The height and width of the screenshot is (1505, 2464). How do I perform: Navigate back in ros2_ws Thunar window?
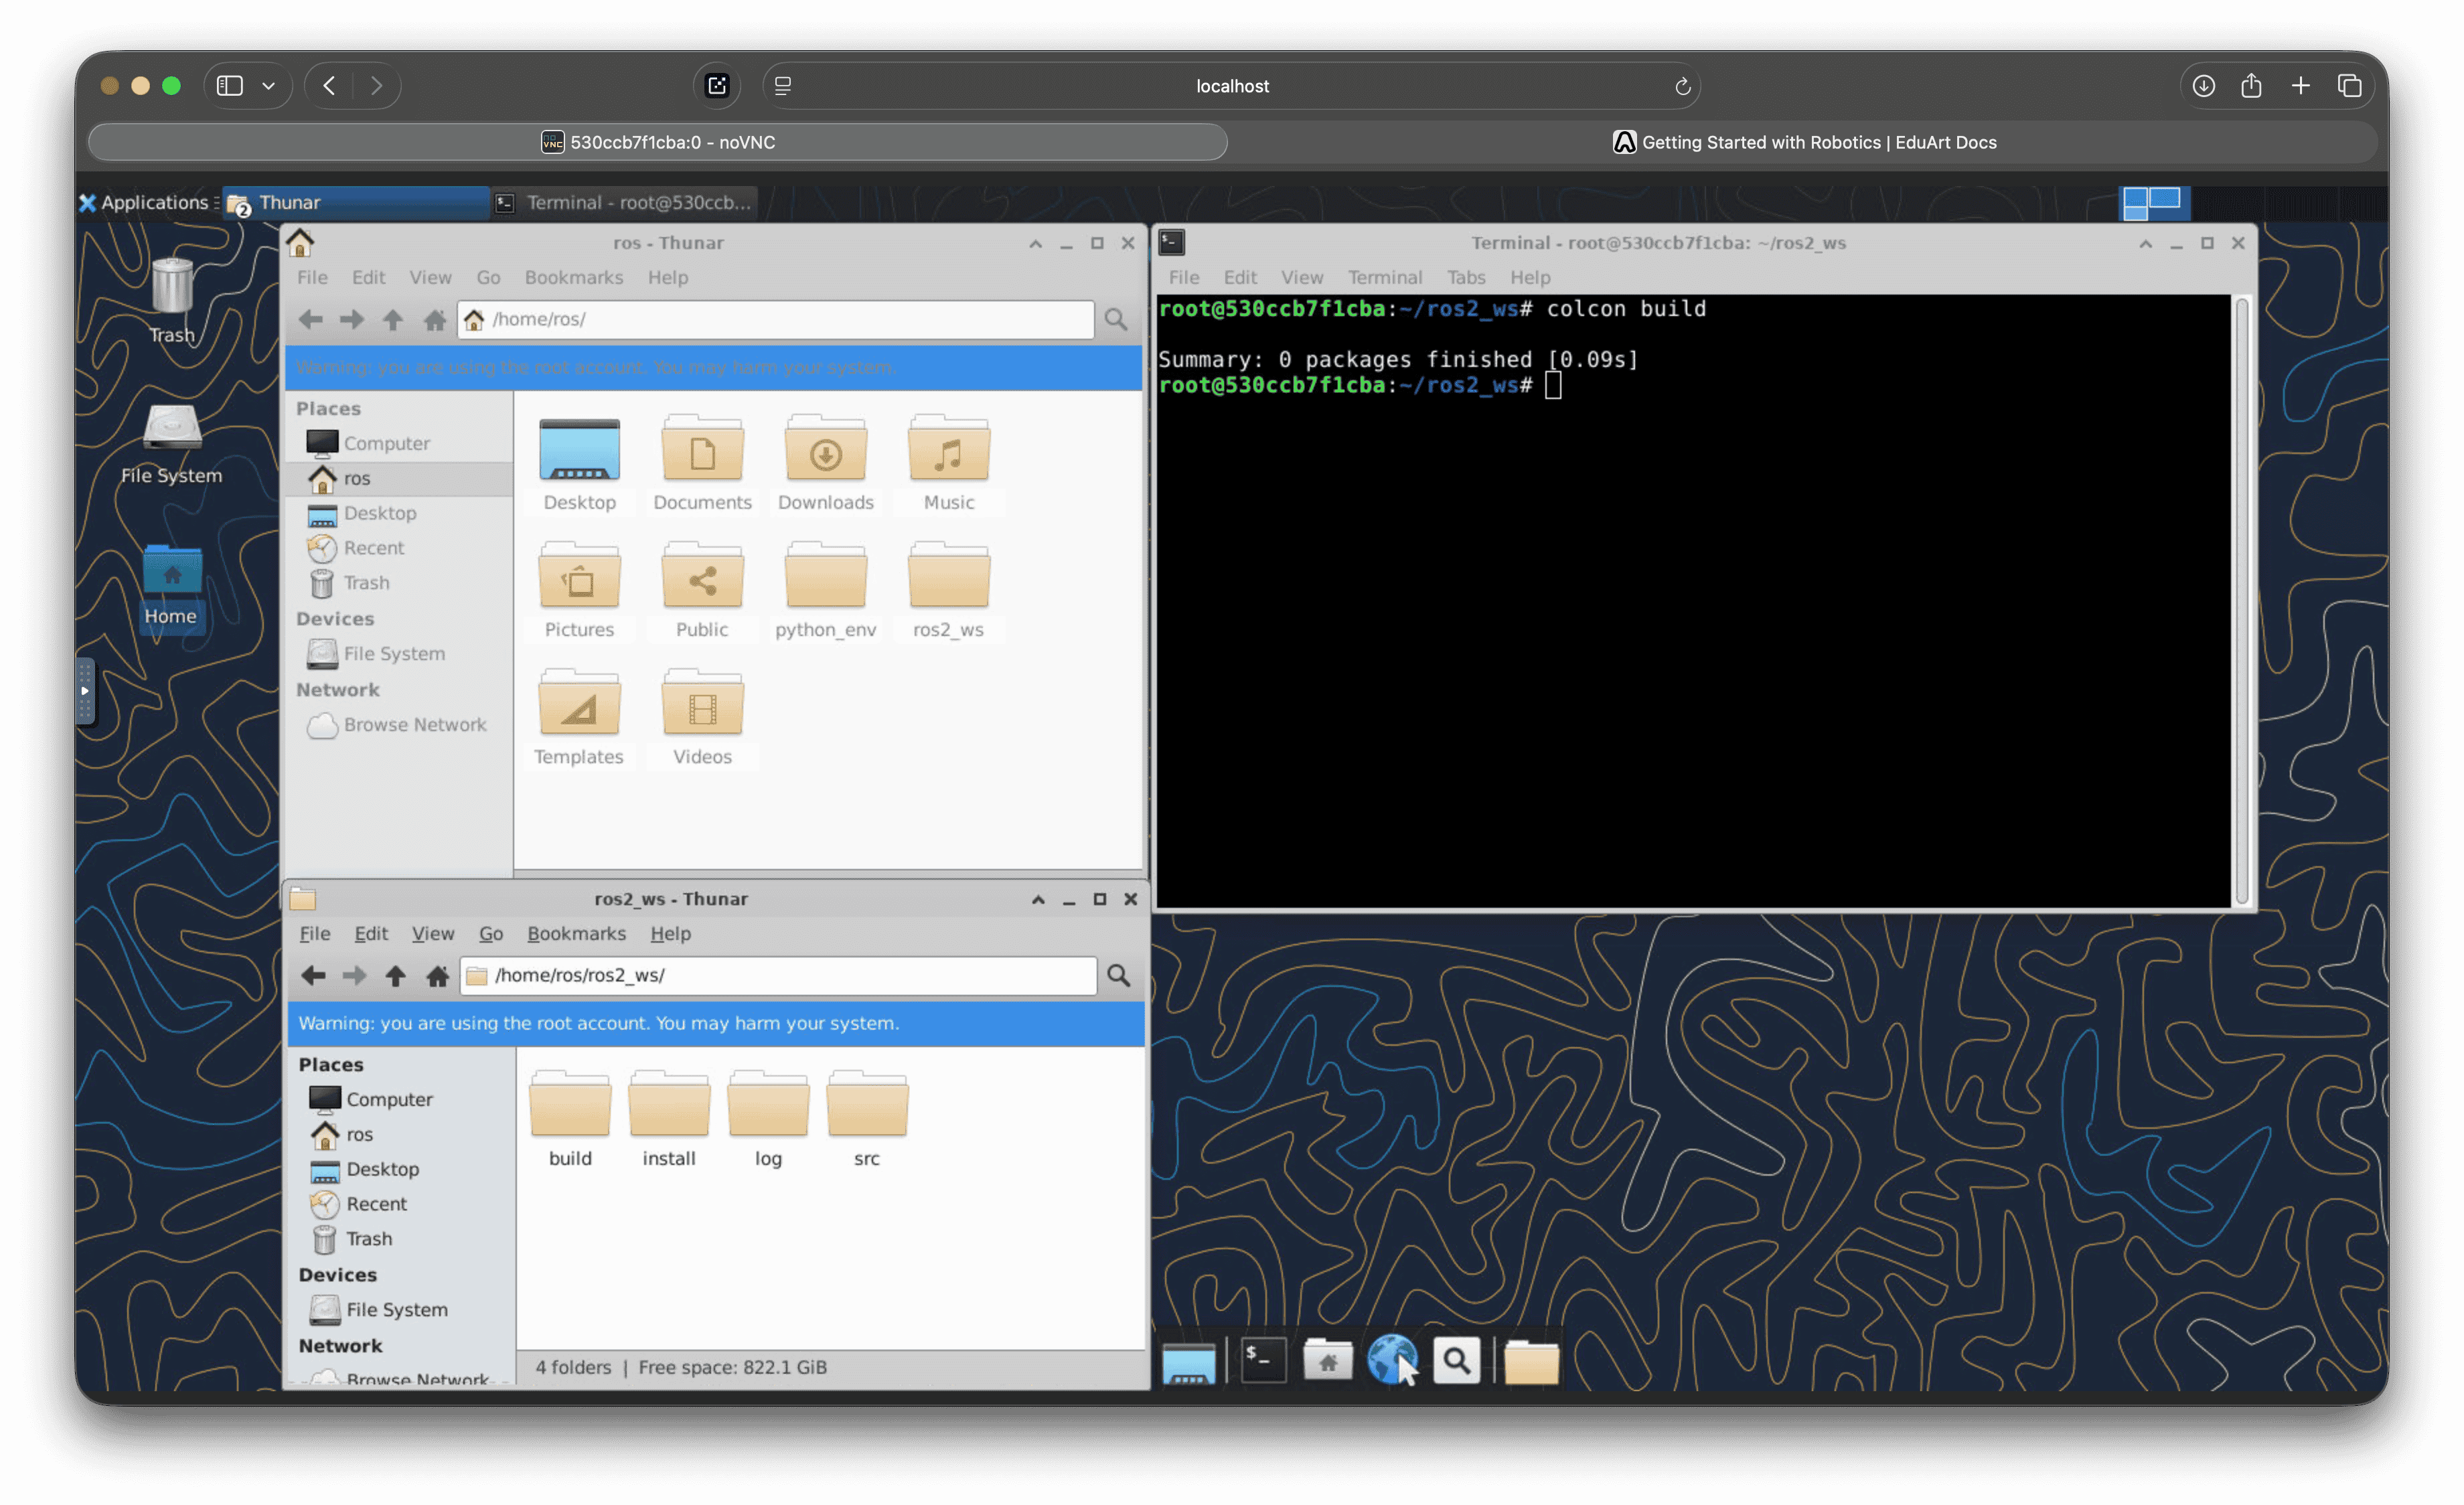(313, 975)
